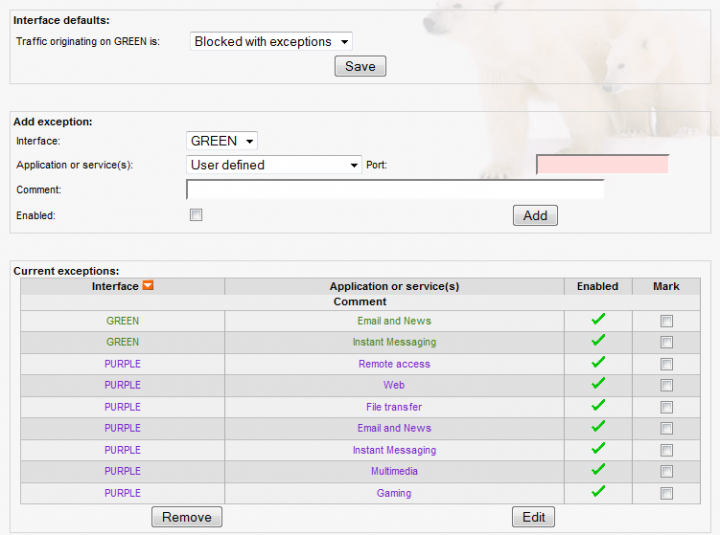720x535 pixels.
Task: Mark the PURPLE Remote access exception
Action: click(666, 364)
